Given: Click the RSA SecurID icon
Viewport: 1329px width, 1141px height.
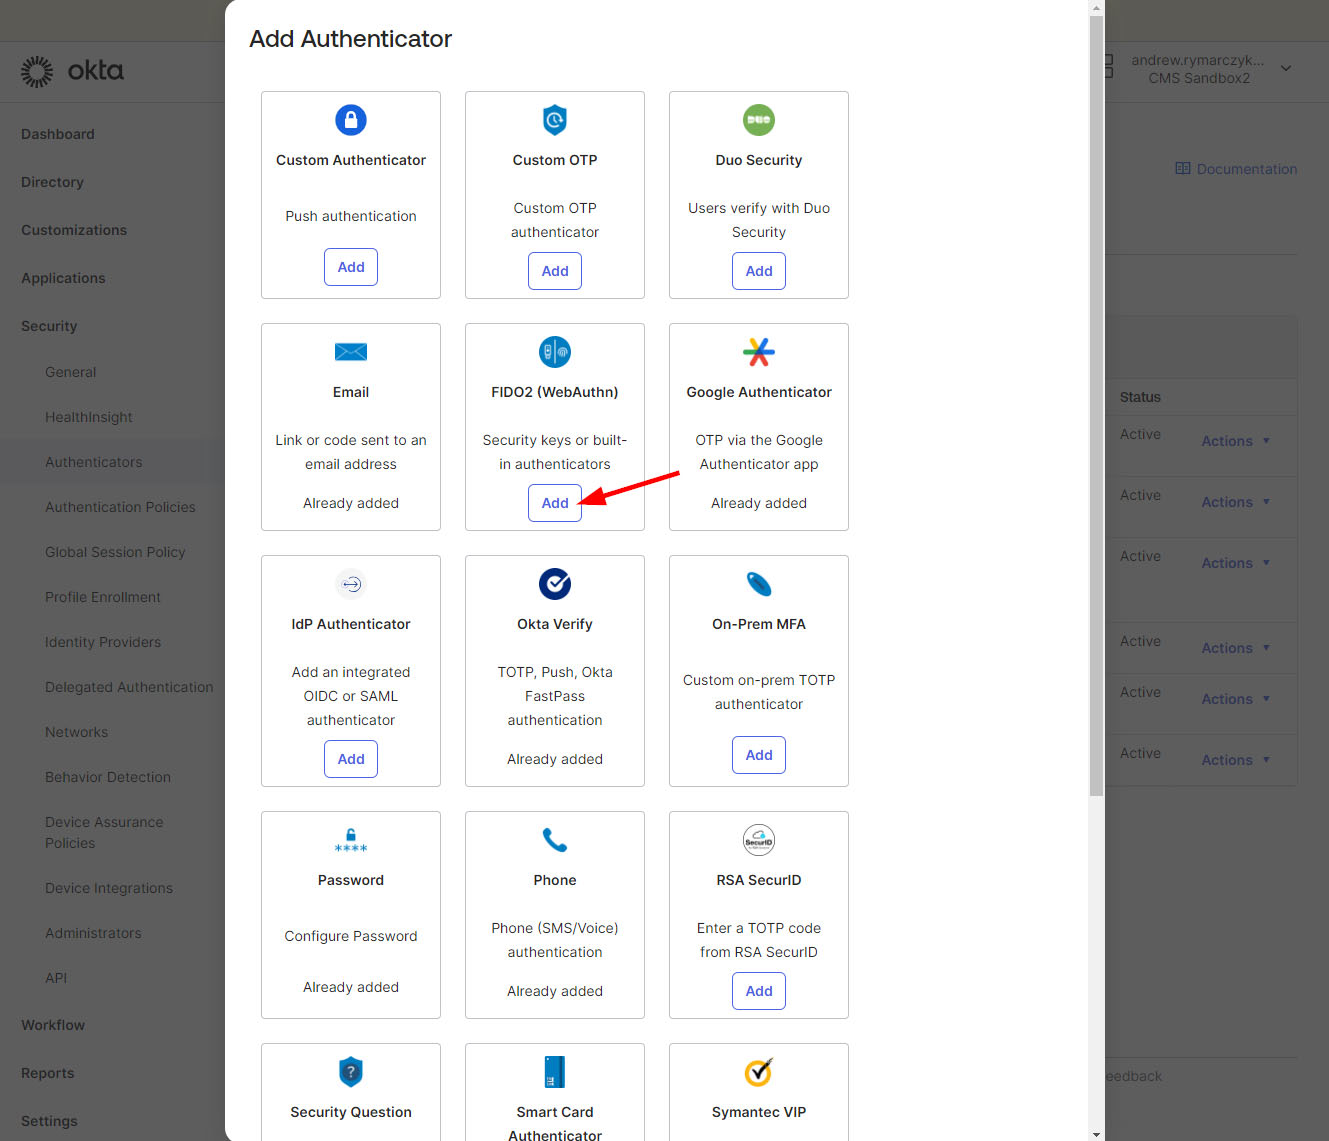Looking at the screenshot, I should [758, 840].
